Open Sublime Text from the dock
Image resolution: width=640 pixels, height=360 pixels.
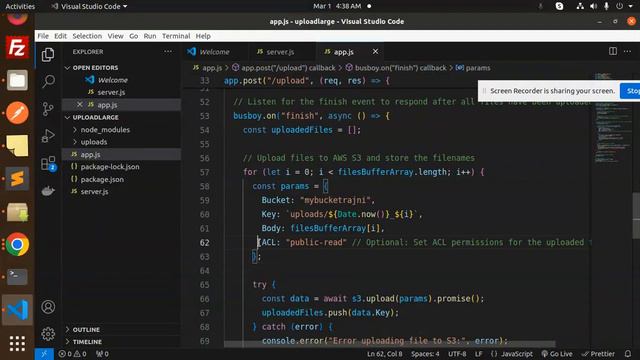[x=17, y=179]
